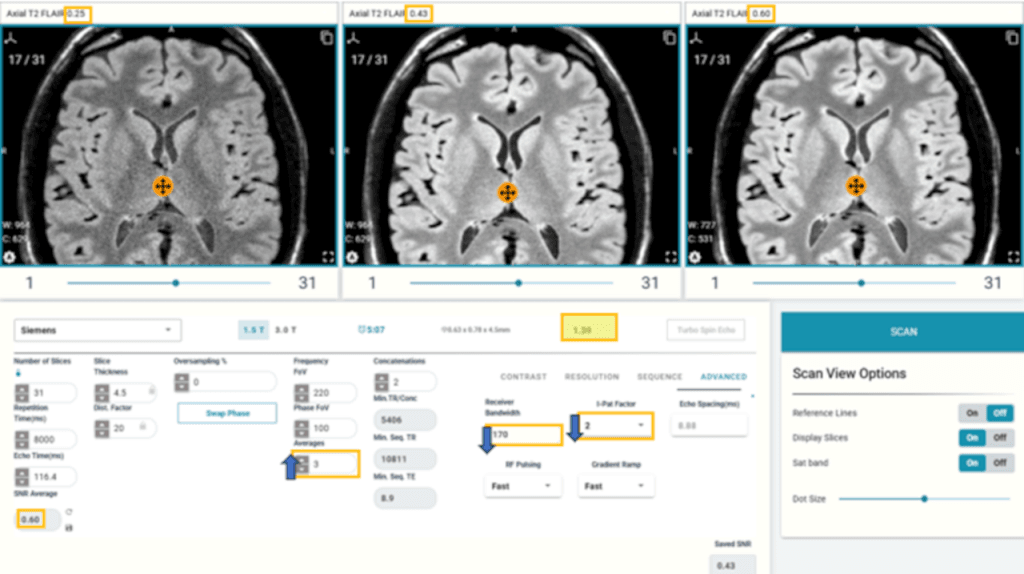
Task: Click the Receiver Bandwidth input field
Action: 524,435
